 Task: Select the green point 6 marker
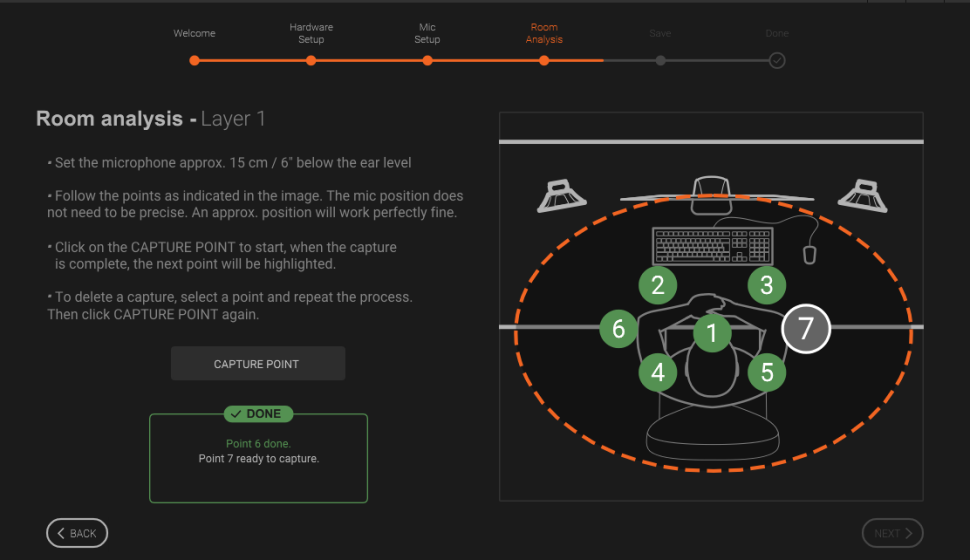pyautogui.click(x=618, y=328)
